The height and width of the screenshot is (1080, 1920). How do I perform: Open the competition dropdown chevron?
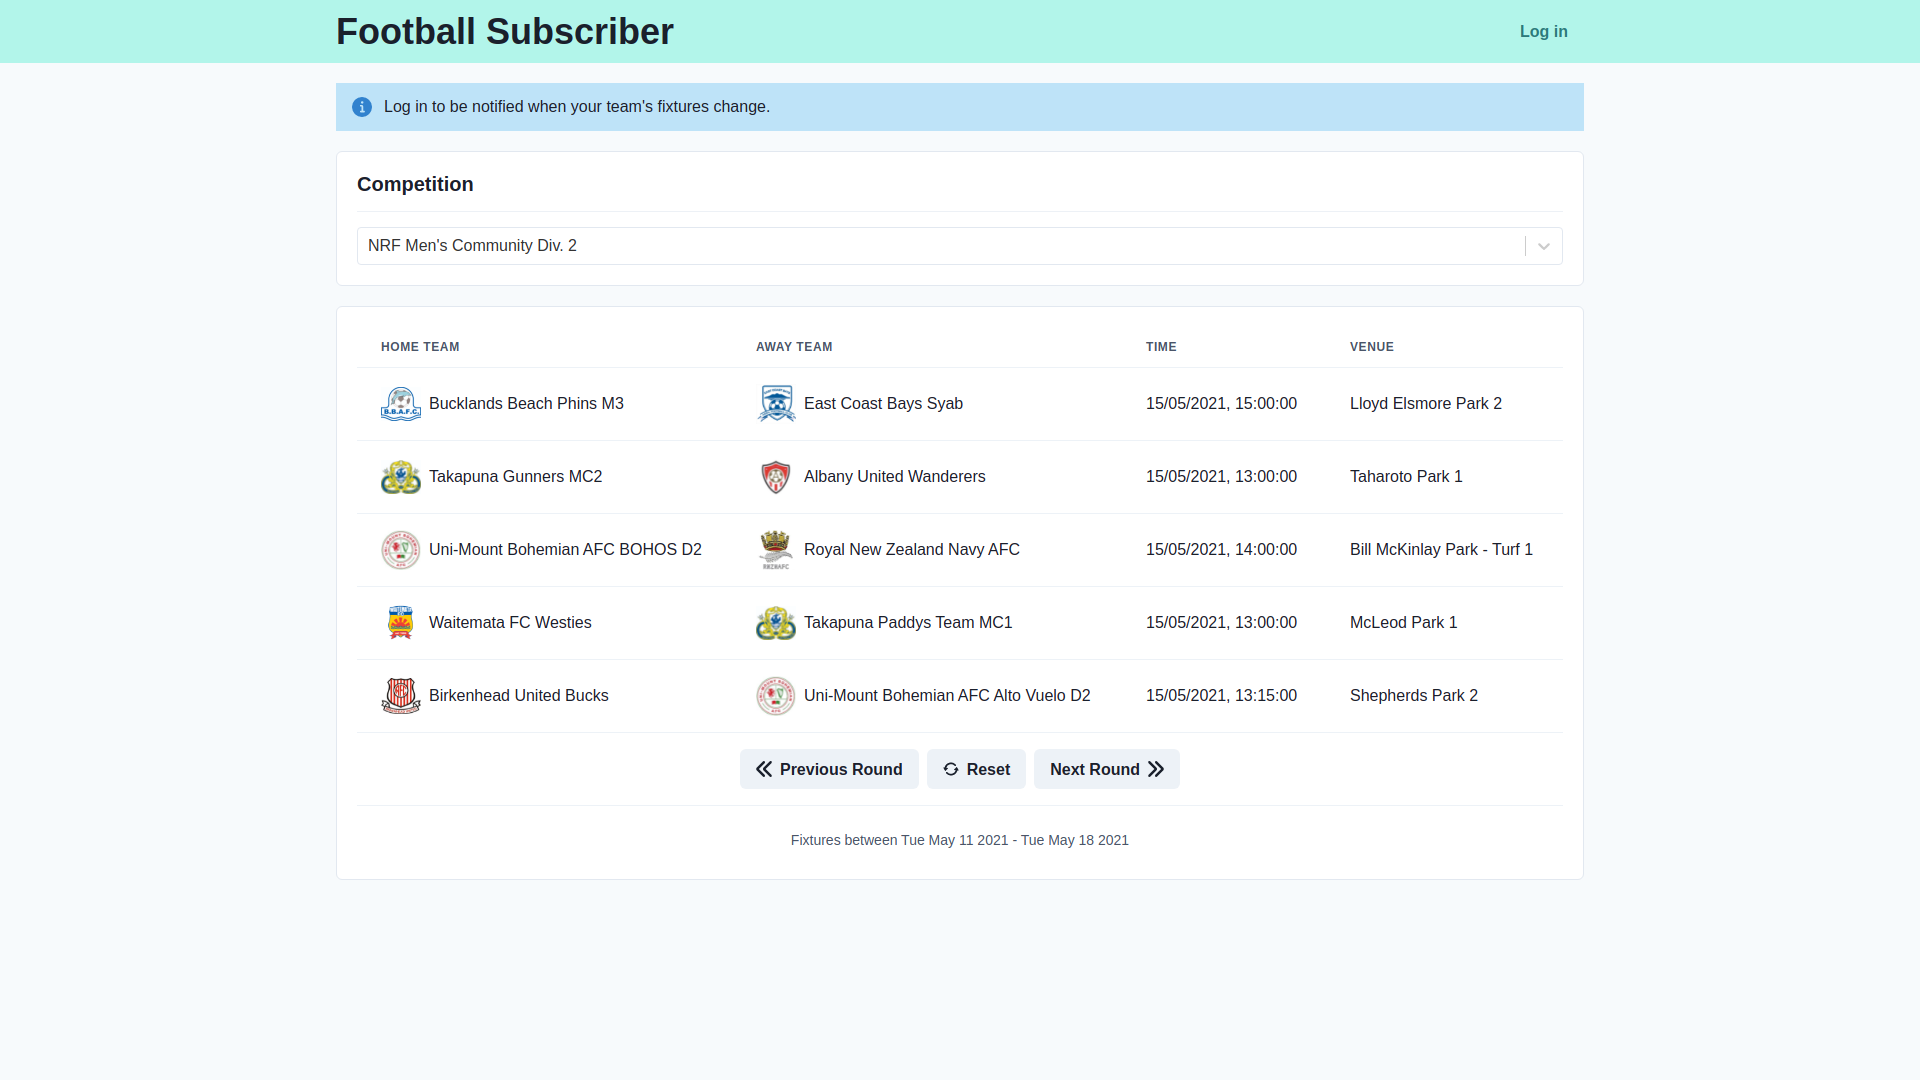pos(1543,245)
